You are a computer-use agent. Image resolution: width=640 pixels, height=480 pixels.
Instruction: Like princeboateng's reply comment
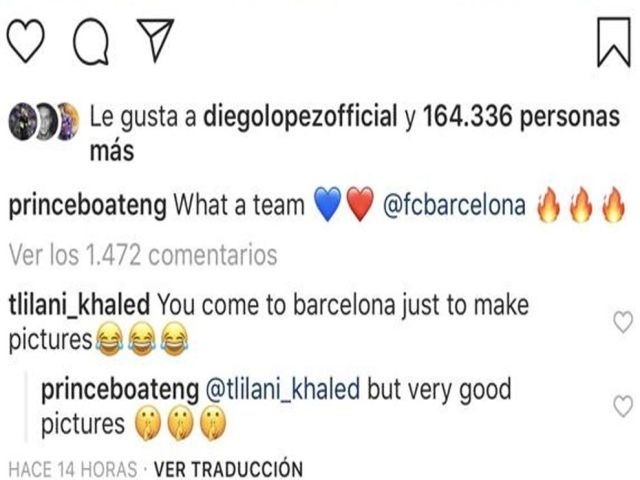click(622, 405)
